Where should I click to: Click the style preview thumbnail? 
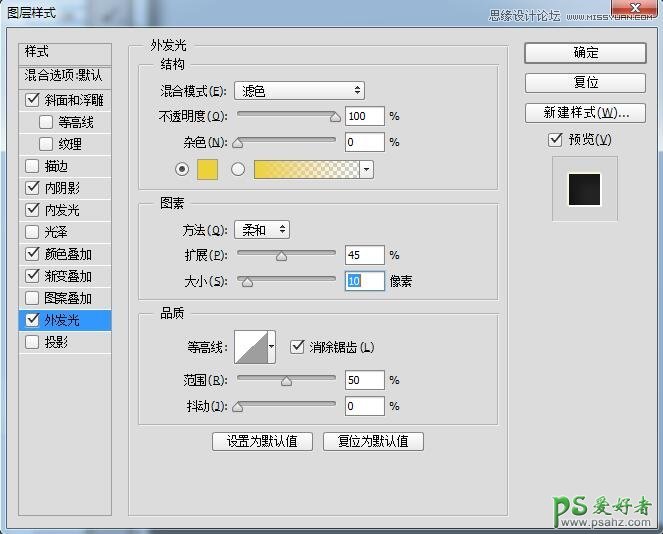pos(584,188)
